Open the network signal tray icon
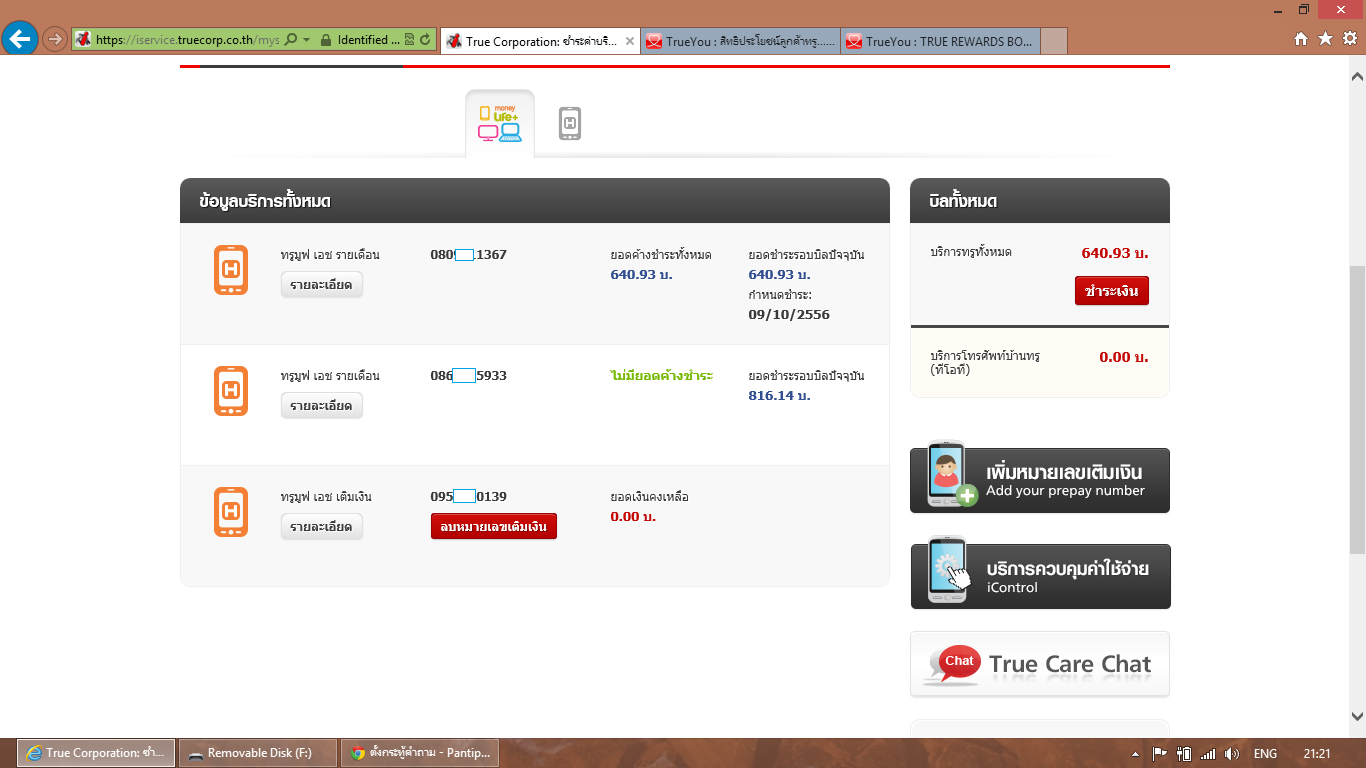The height and width of the screenshot is (768, 1366). click(x=1208, y=754)
